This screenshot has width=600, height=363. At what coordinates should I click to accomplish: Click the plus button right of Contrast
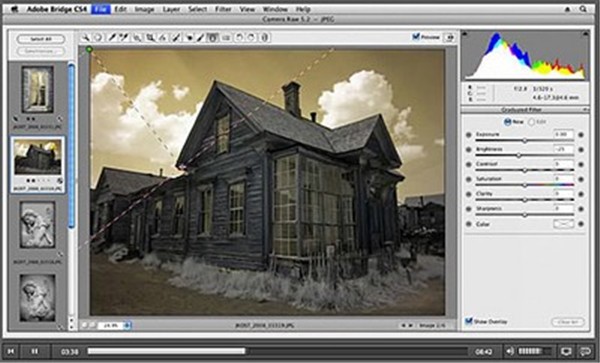(581, 164)
